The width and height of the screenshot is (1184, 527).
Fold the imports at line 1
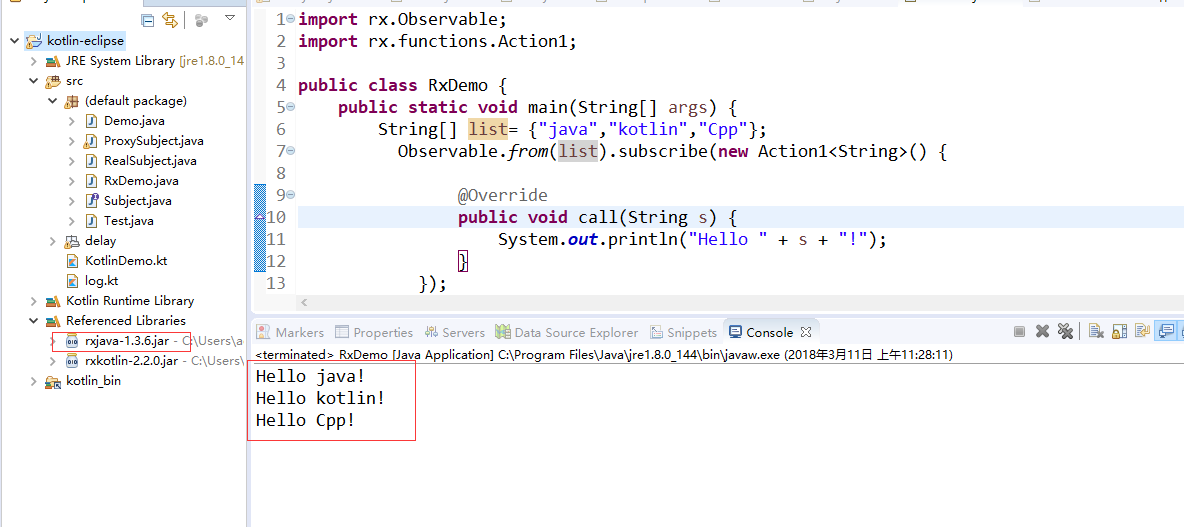(x=291, y=17)
